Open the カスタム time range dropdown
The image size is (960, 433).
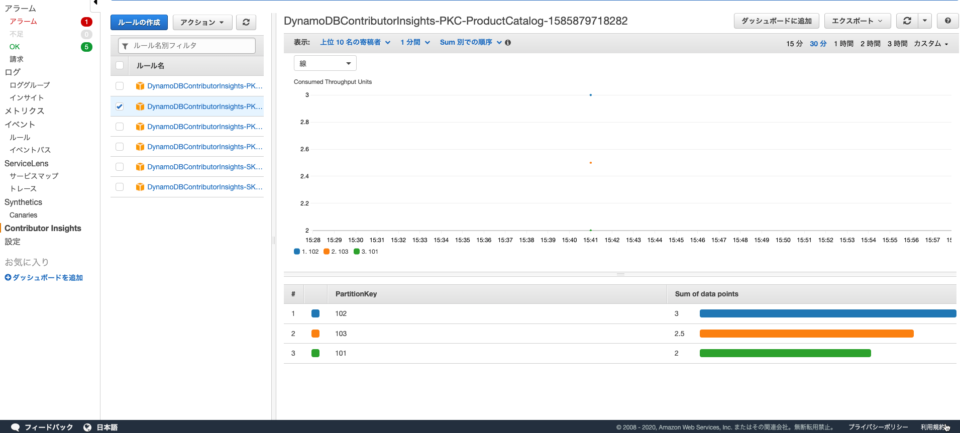[931, 43]
